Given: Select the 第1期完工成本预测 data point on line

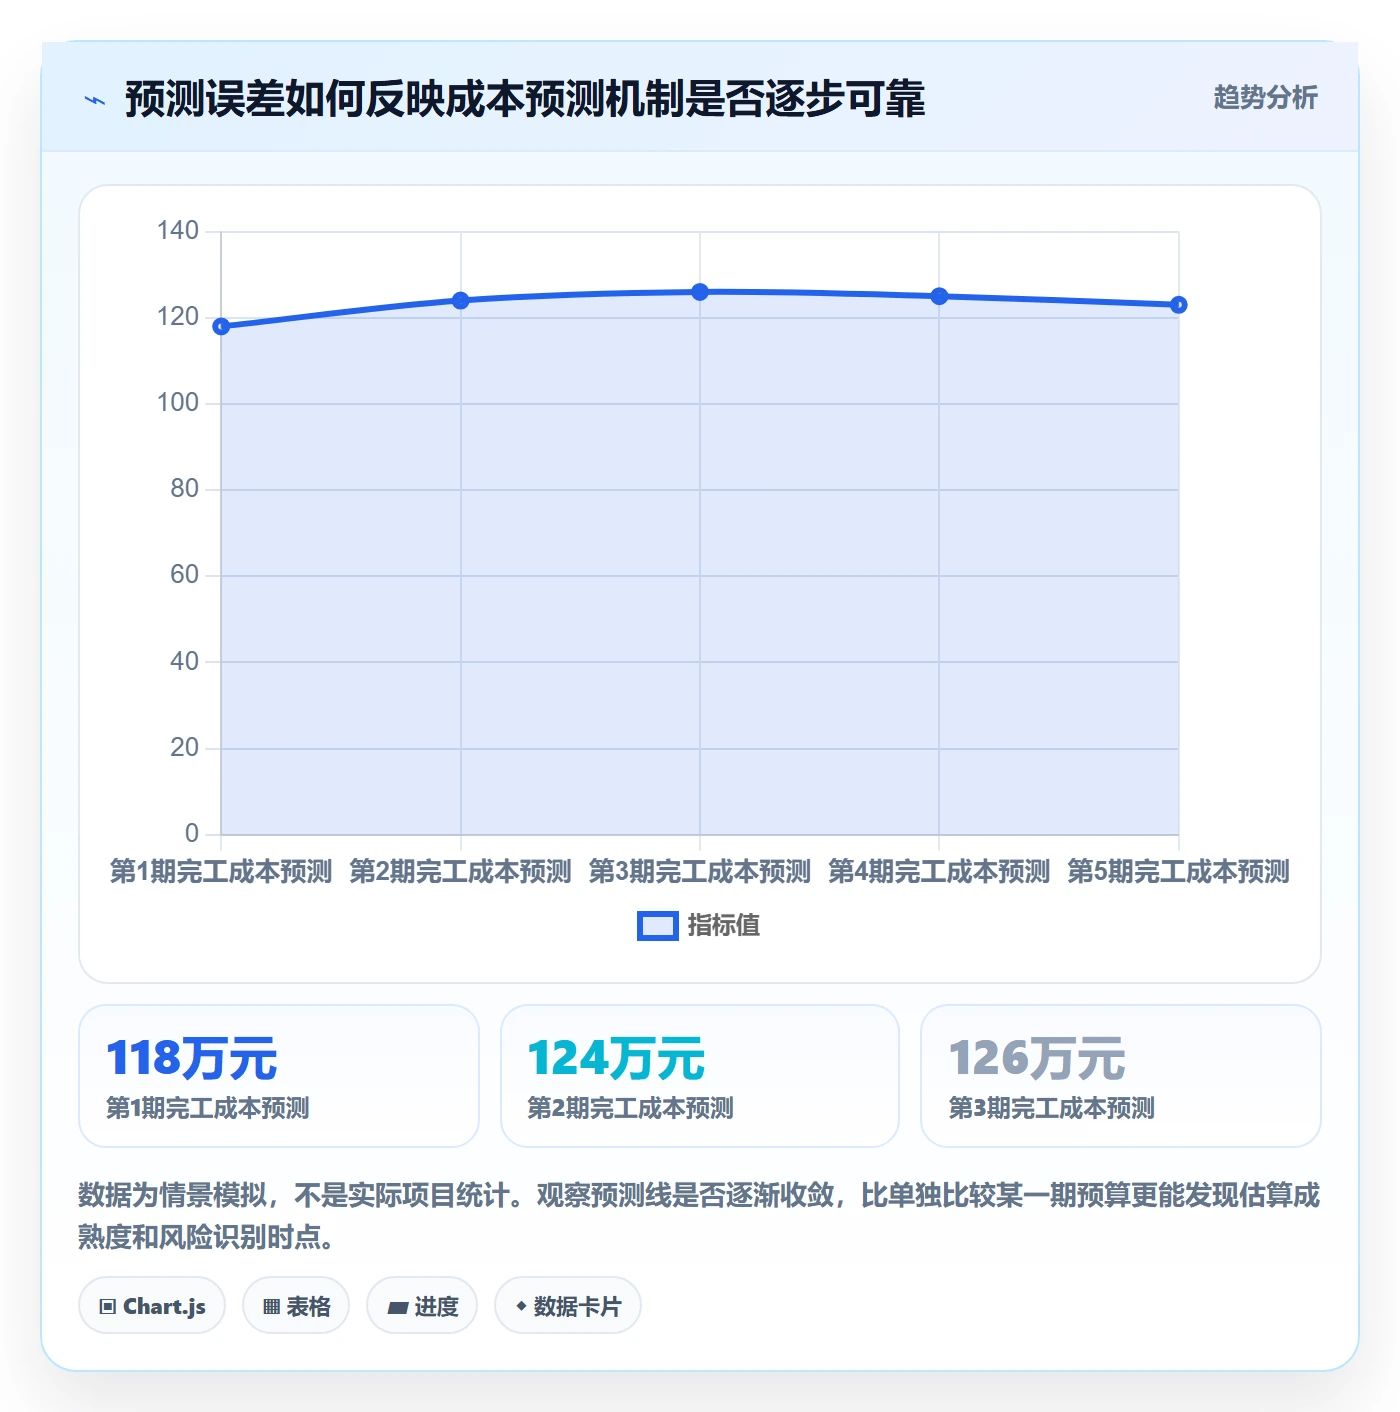Looking at the screenshot, I should pyautogui.click(x=221, y=326).
